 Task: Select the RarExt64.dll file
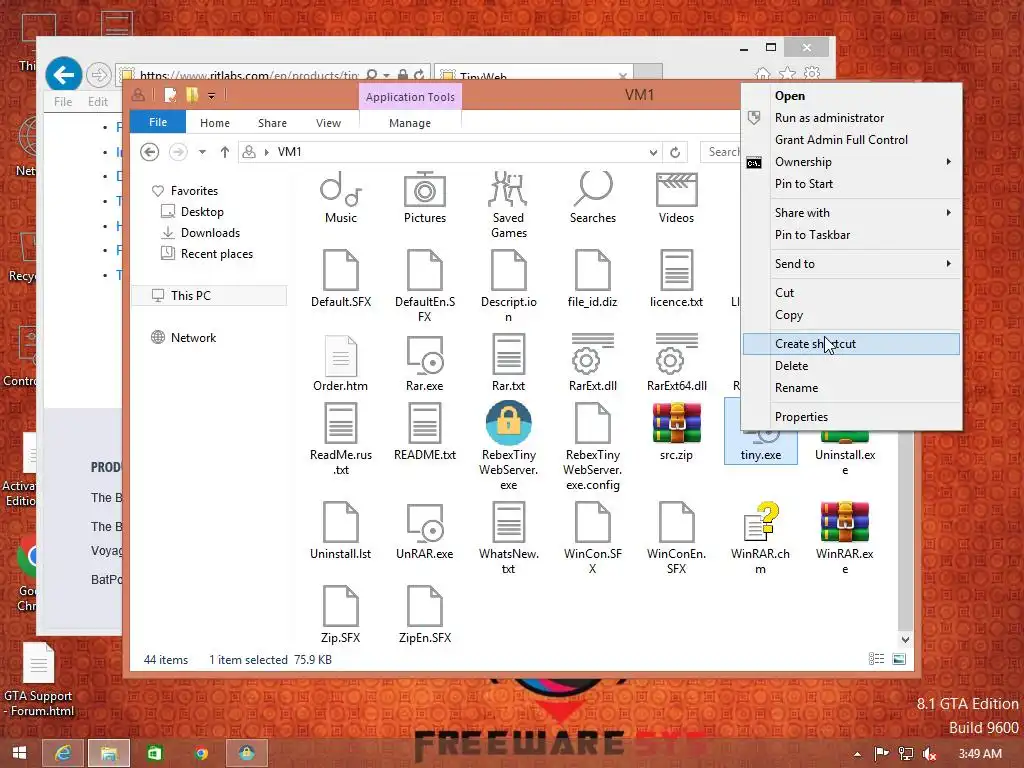point(676,363)
